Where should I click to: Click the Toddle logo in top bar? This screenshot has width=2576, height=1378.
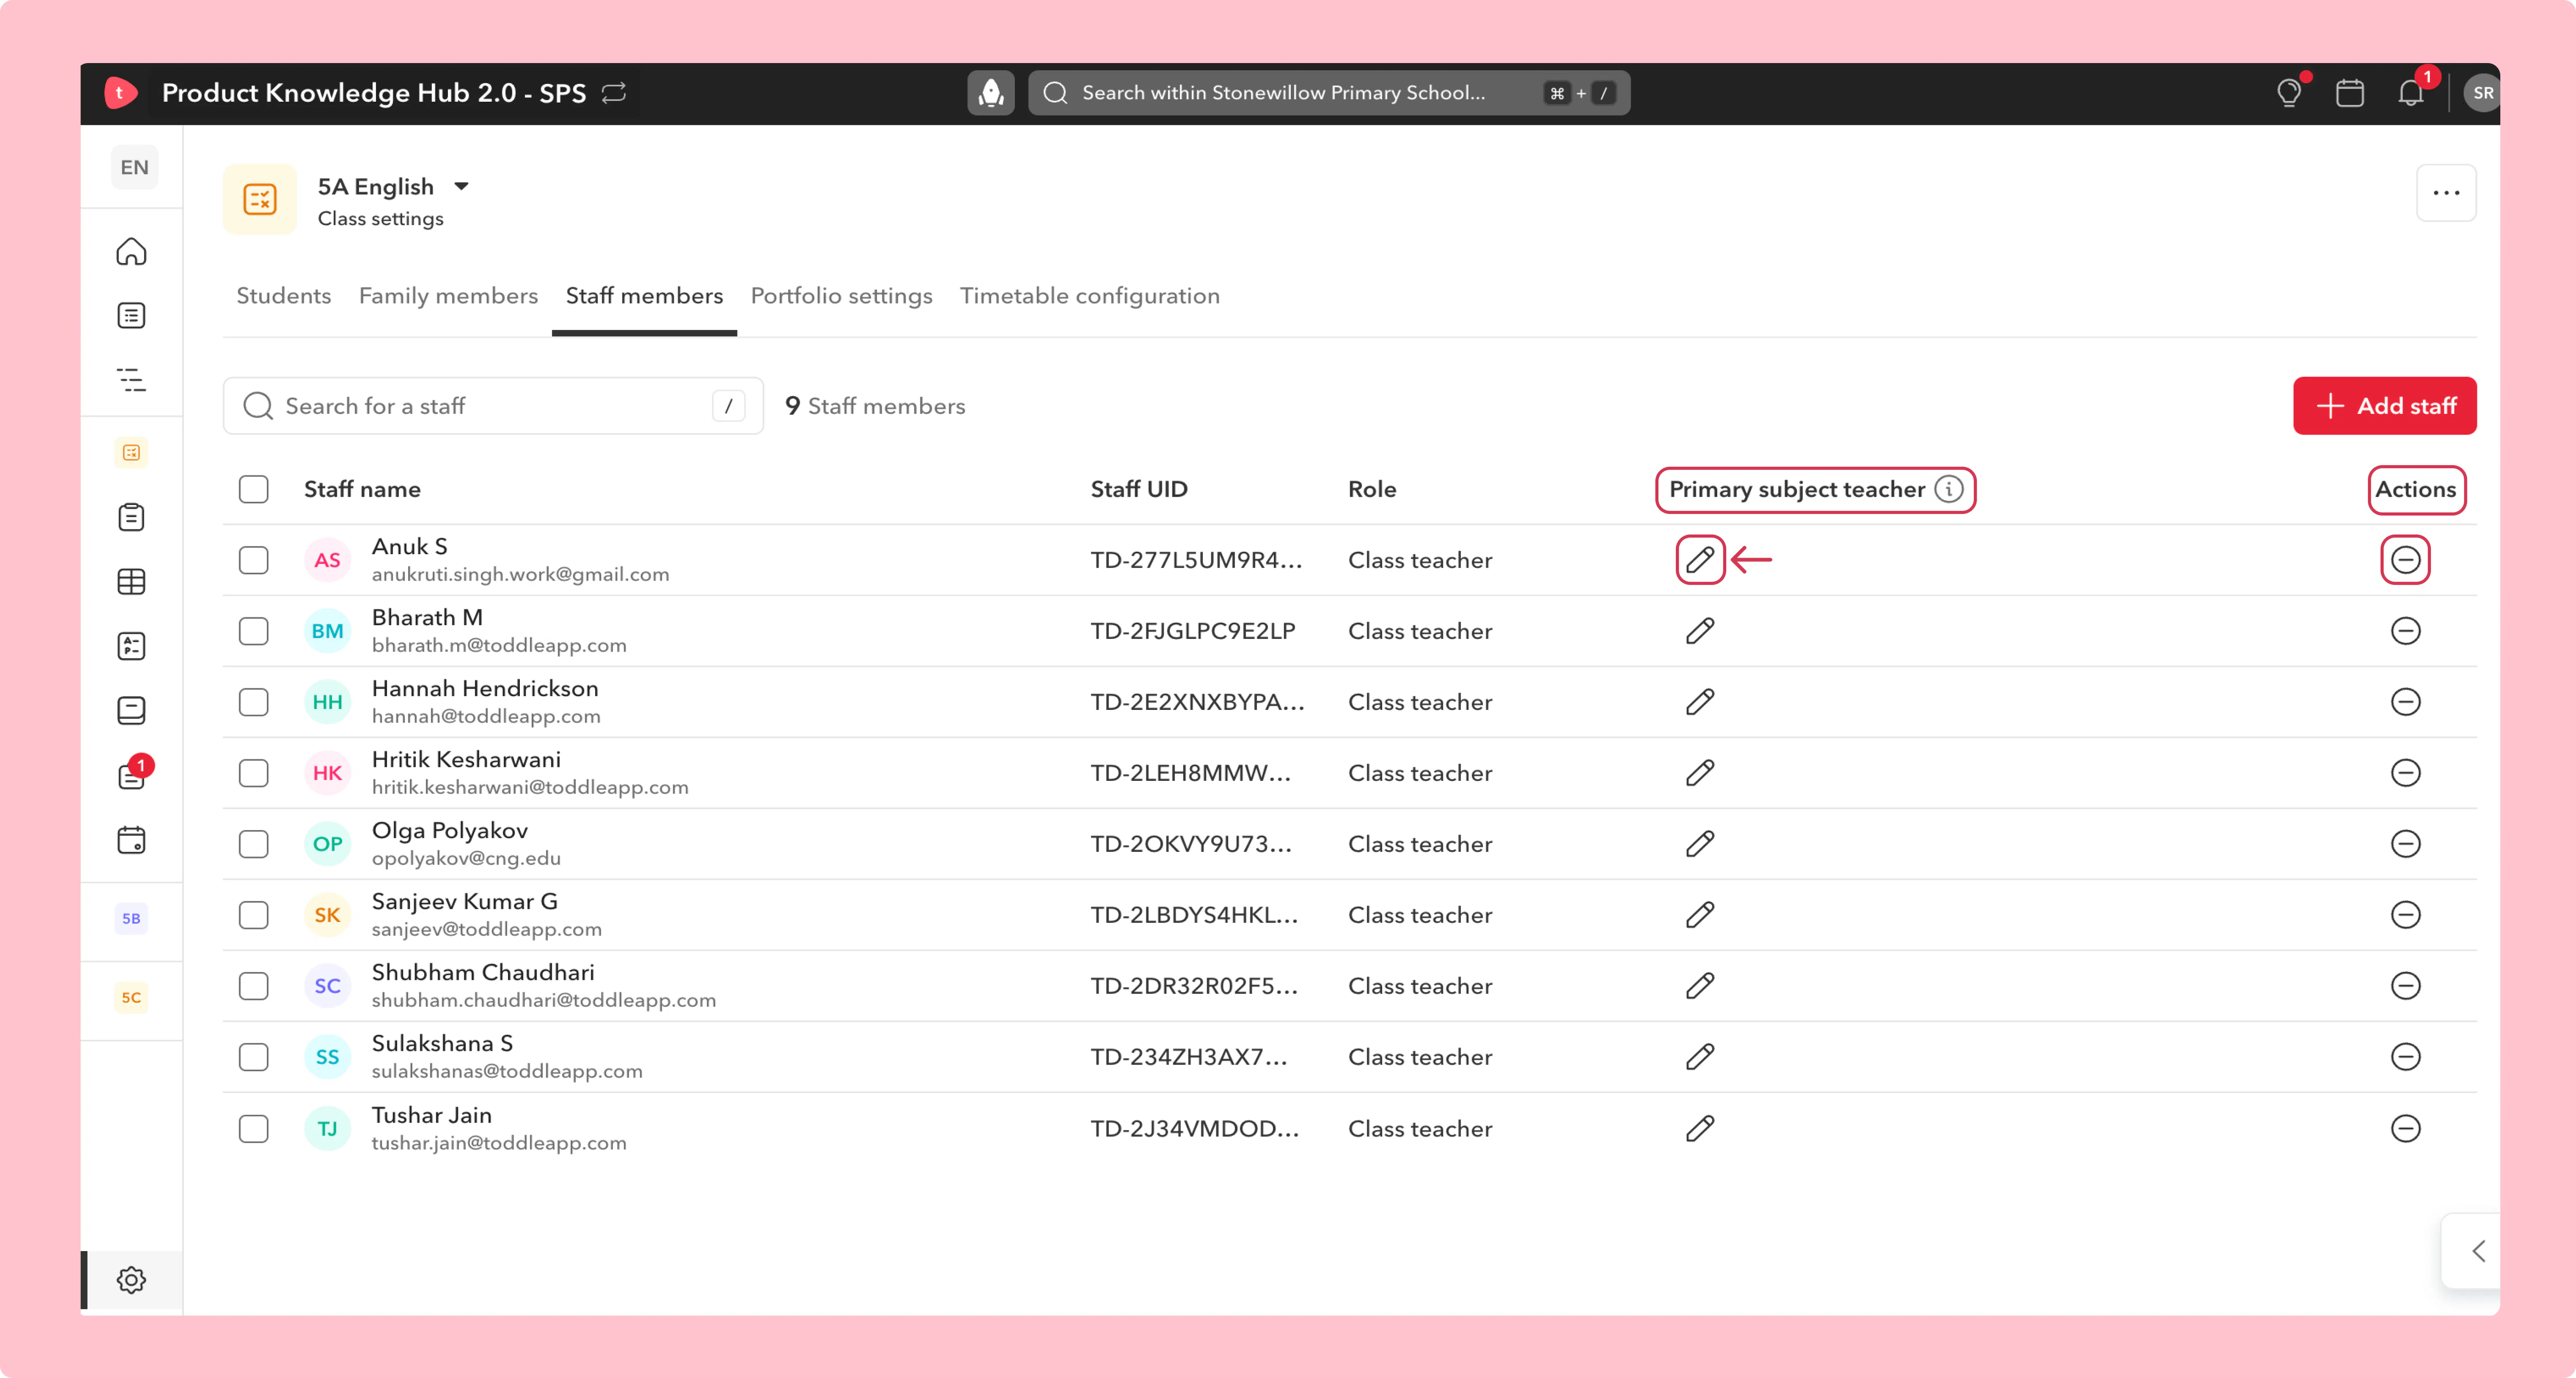pos(120,93)
